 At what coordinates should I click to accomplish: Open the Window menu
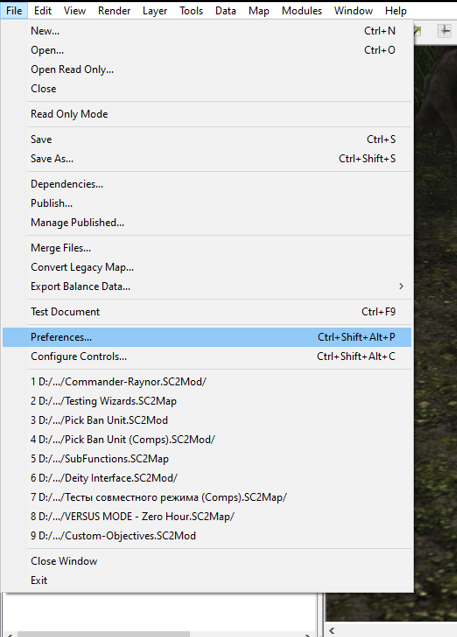tap(353, 11)
